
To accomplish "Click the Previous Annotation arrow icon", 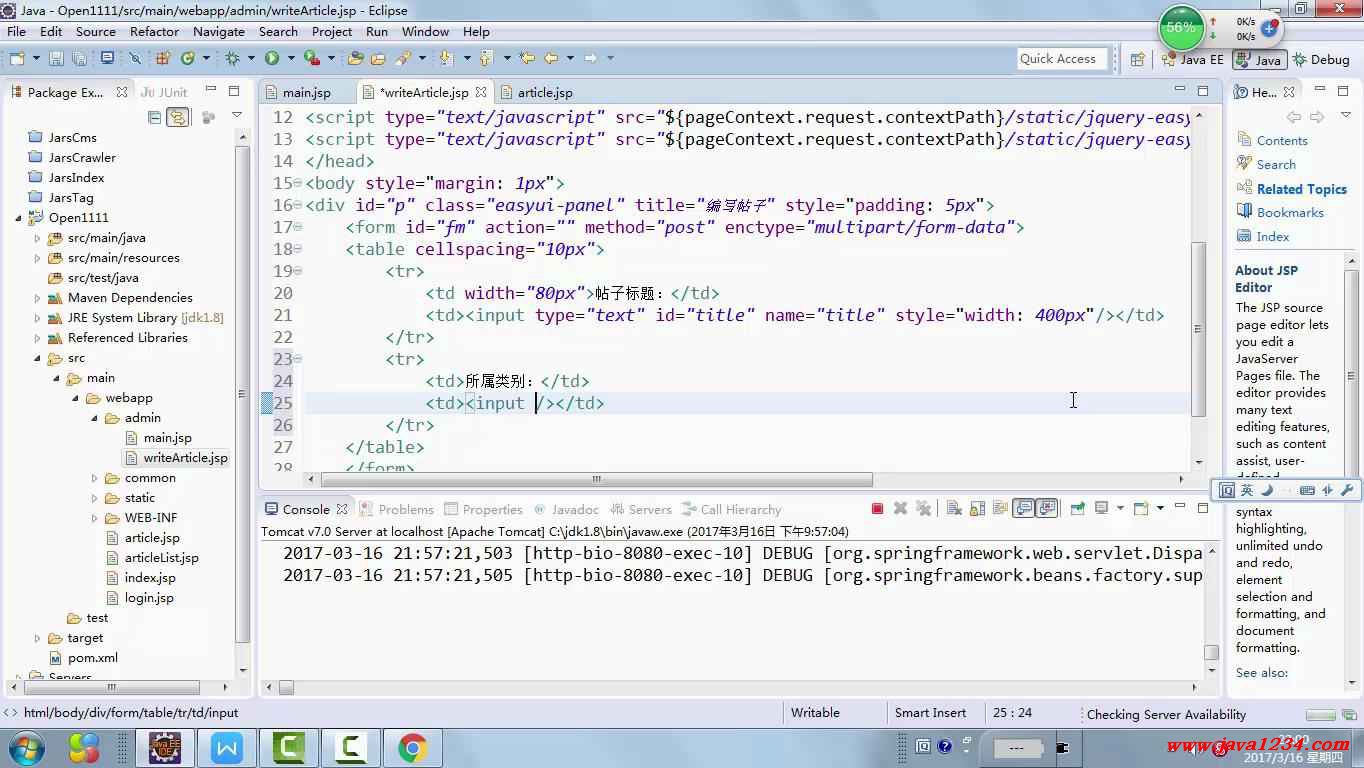I will 485,59.
